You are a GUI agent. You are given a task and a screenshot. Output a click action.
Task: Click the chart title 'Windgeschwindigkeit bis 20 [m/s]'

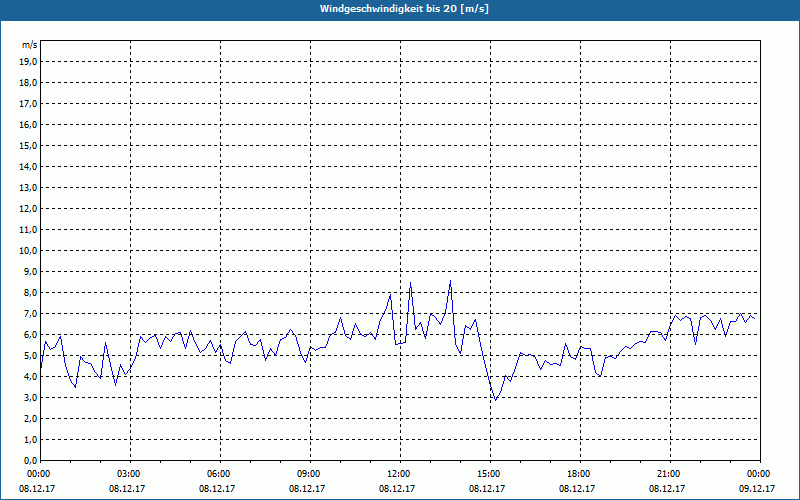tap(404, 9)
